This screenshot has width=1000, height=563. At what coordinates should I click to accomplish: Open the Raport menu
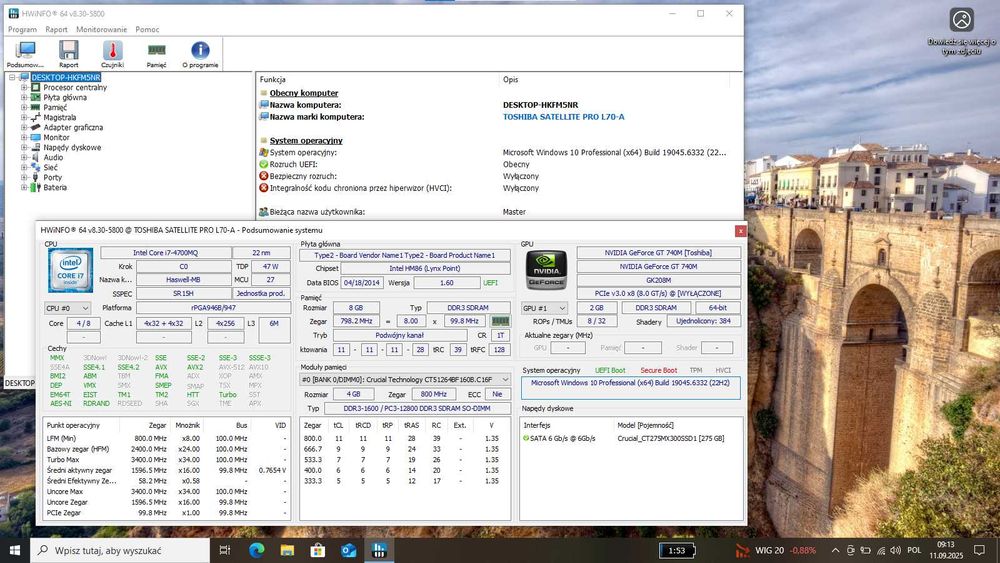coord(56,29)
